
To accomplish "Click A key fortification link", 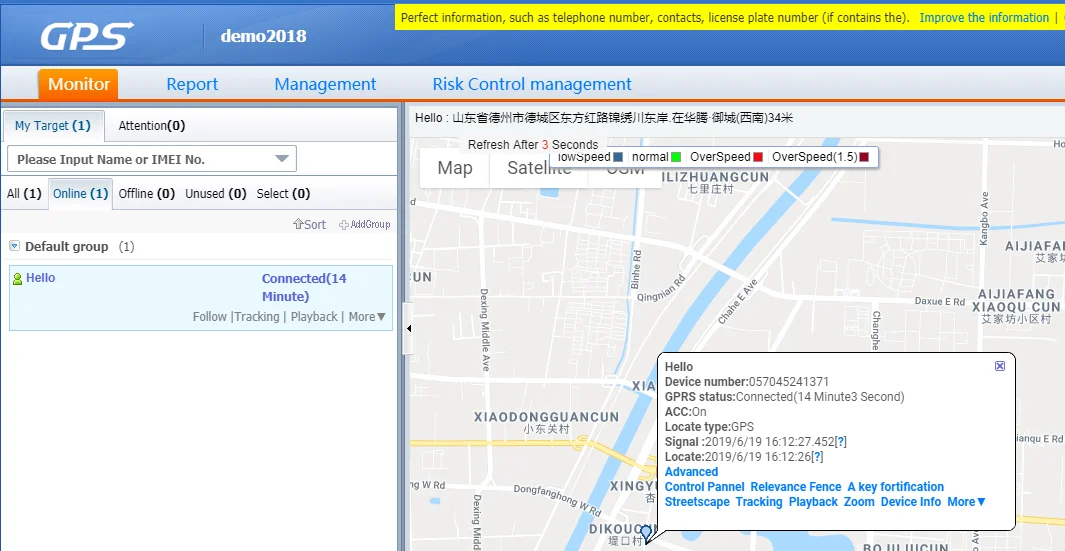I will [x=896, y=487].
